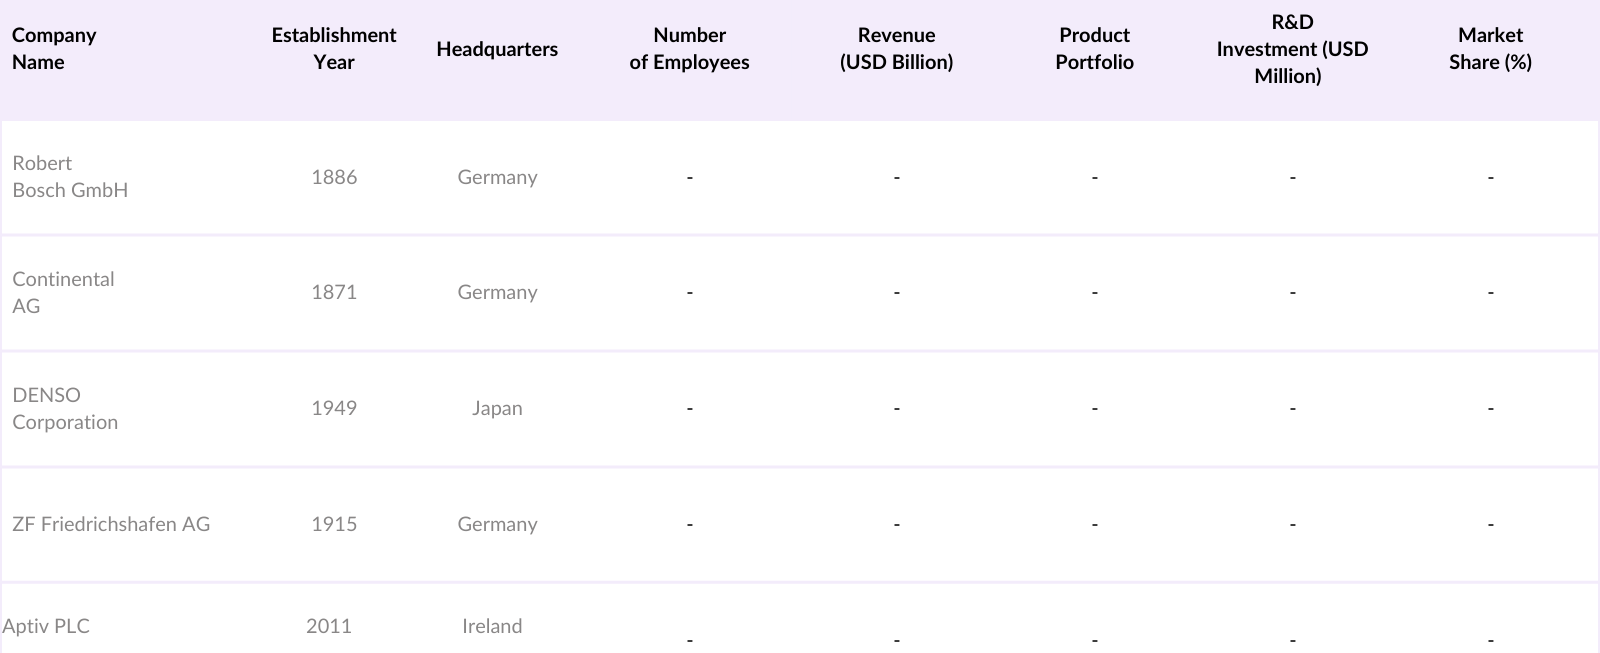The height and width of the screenshot is (653, 1600).
Task: Click the Company Name column header
Action: pyautogui.click(x=54, y=48)
